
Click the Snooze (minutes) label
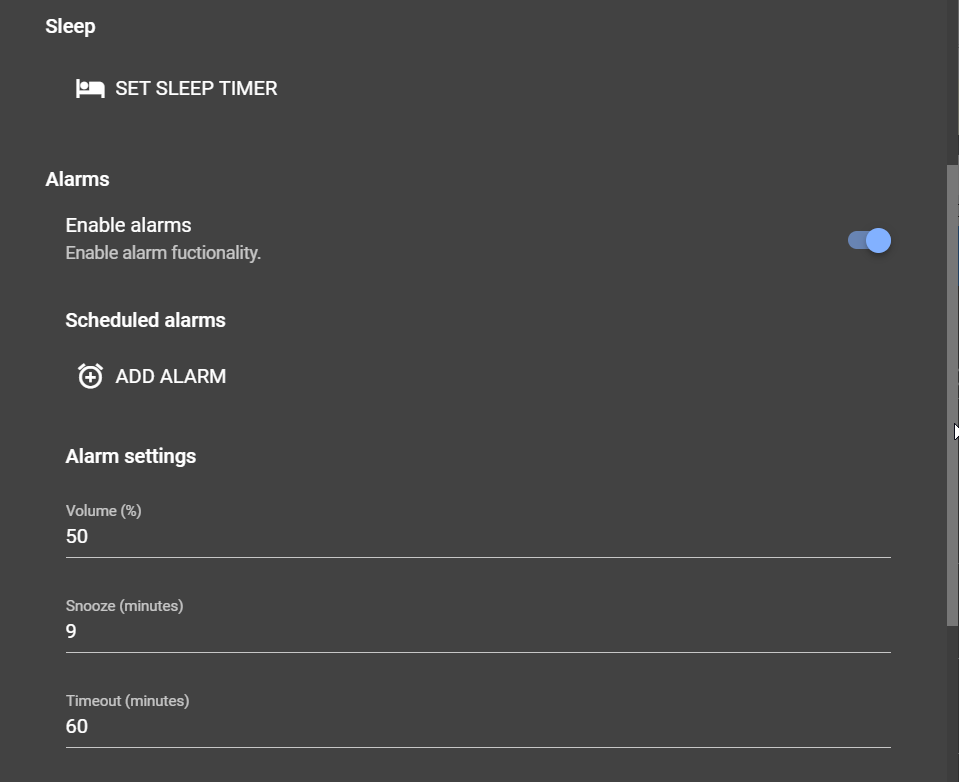(x=124, y=606)
